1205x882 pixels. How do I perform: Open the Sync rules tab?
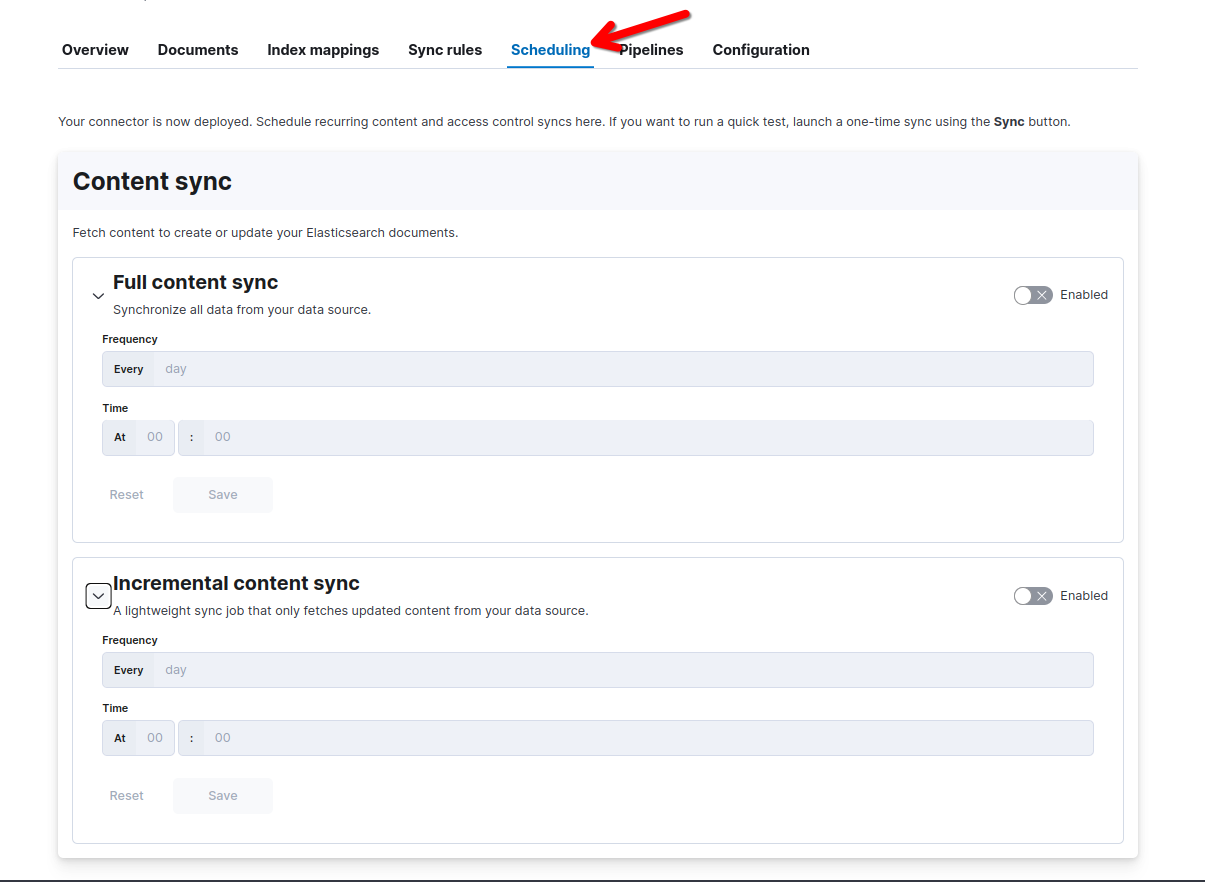pos(445,49)
